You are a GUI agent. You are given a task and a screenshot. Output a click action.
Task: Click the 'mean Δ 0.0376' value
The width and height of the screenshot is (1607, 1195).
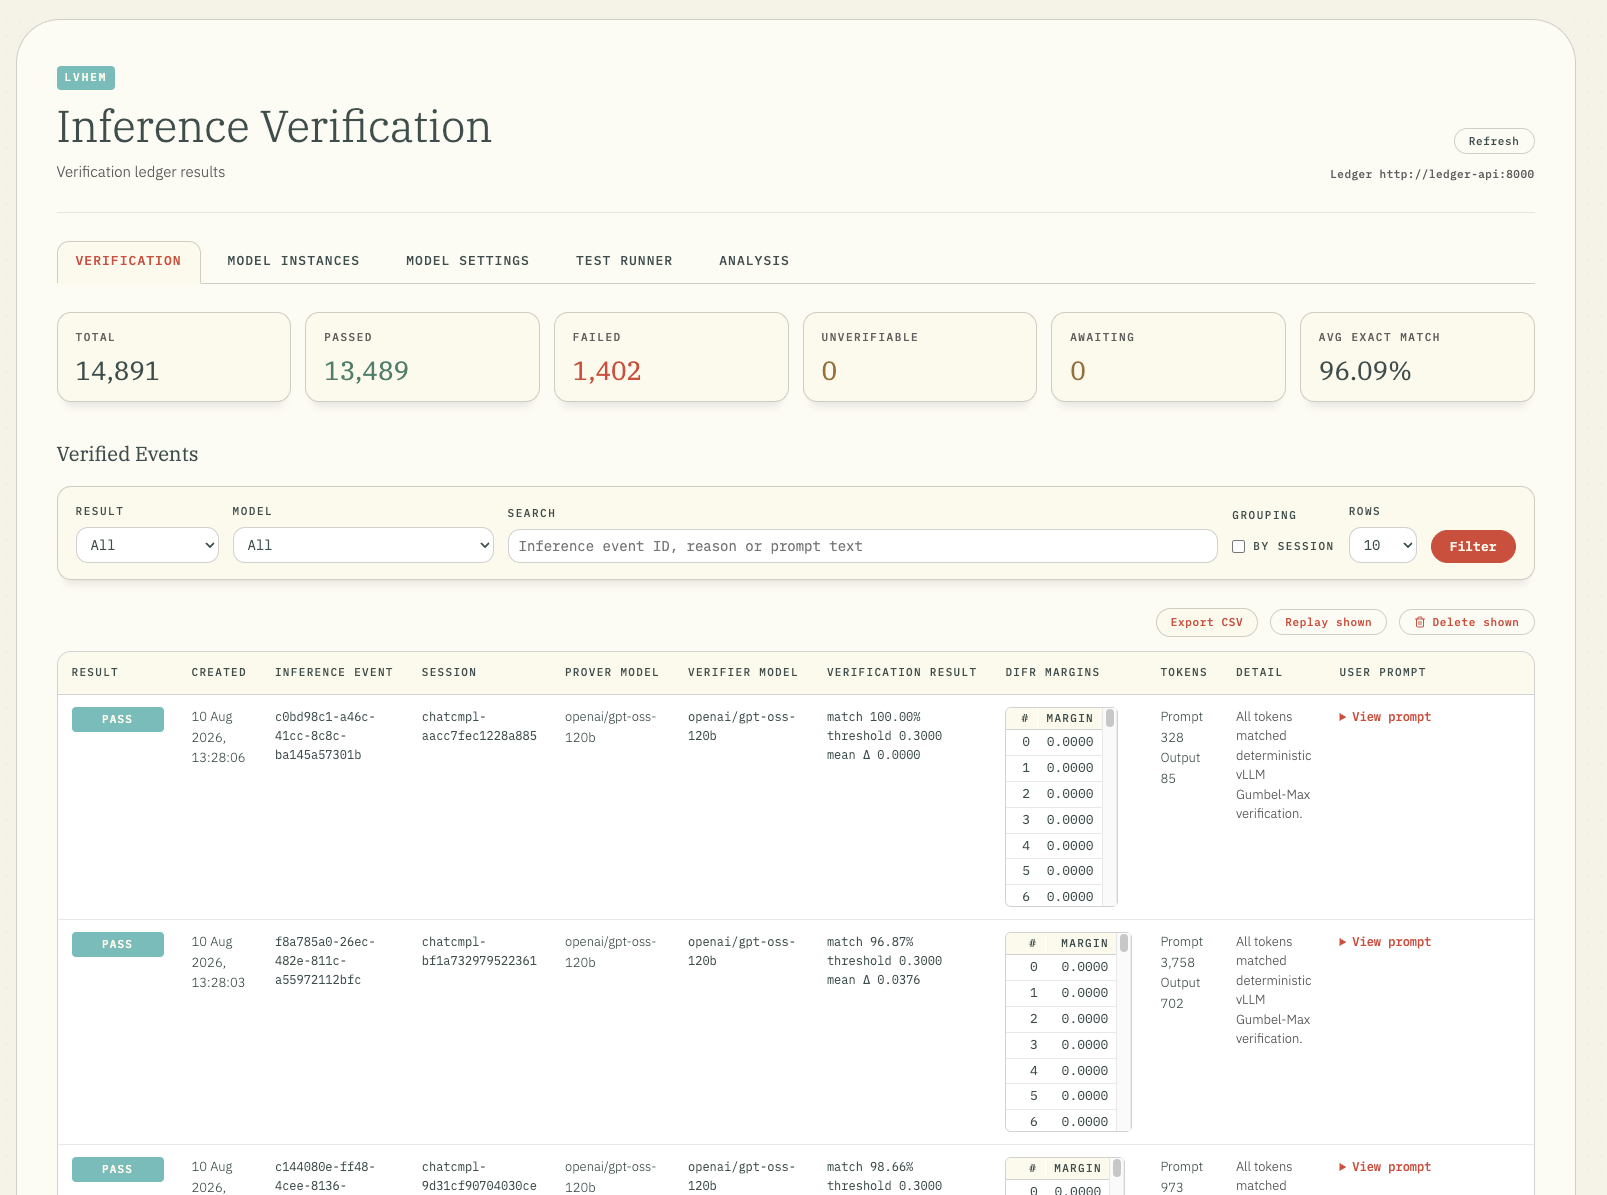(874, 980)
